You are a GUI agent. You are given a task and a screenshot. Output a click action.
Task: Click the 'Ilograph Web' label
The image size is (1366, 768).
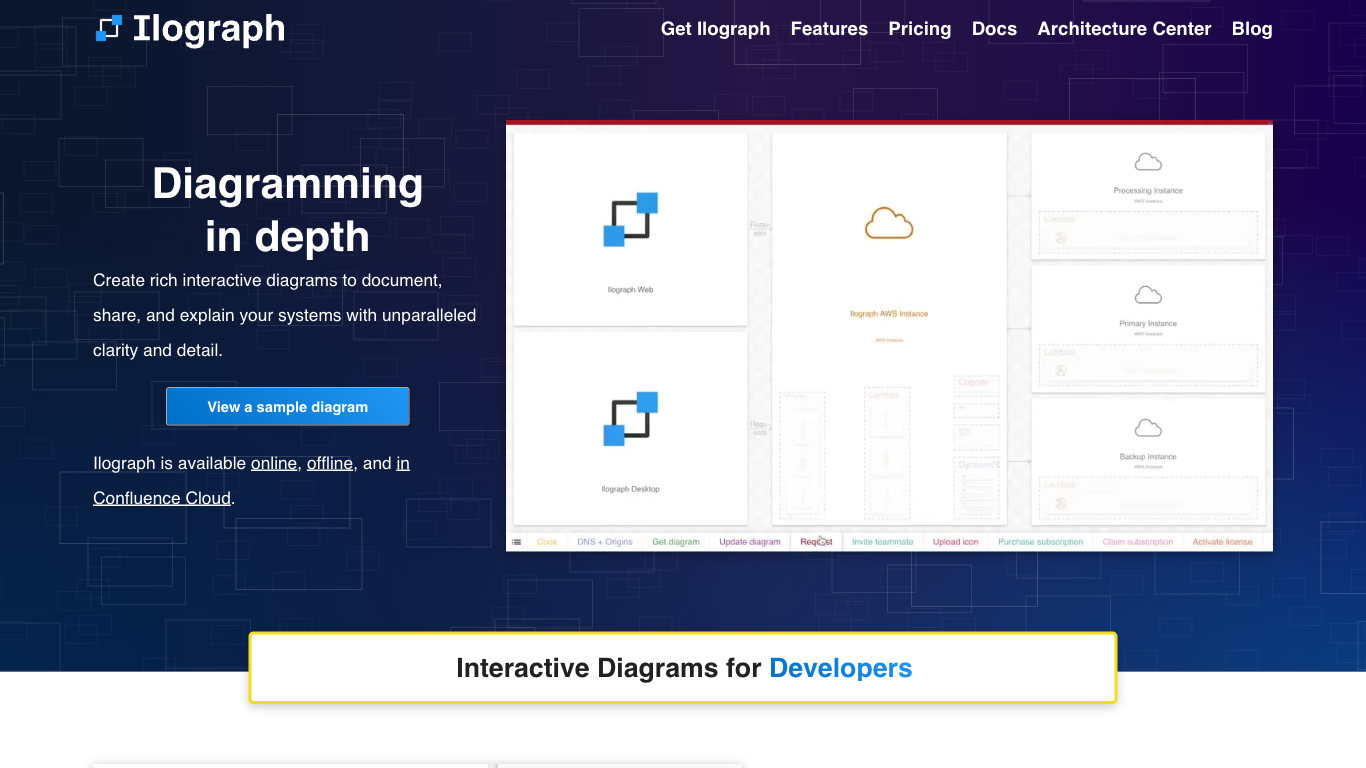coord(630,290)
